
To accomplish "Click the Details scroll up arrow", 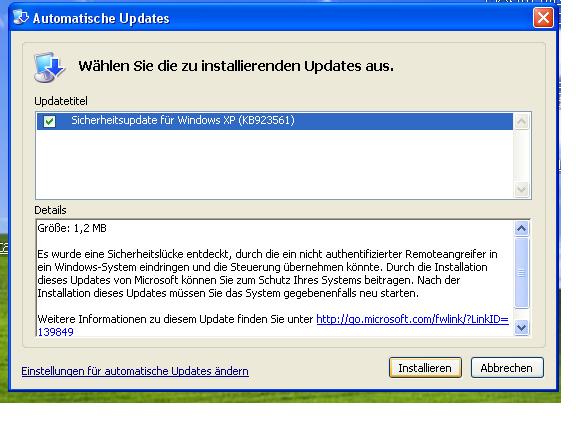I will point(522,229).
